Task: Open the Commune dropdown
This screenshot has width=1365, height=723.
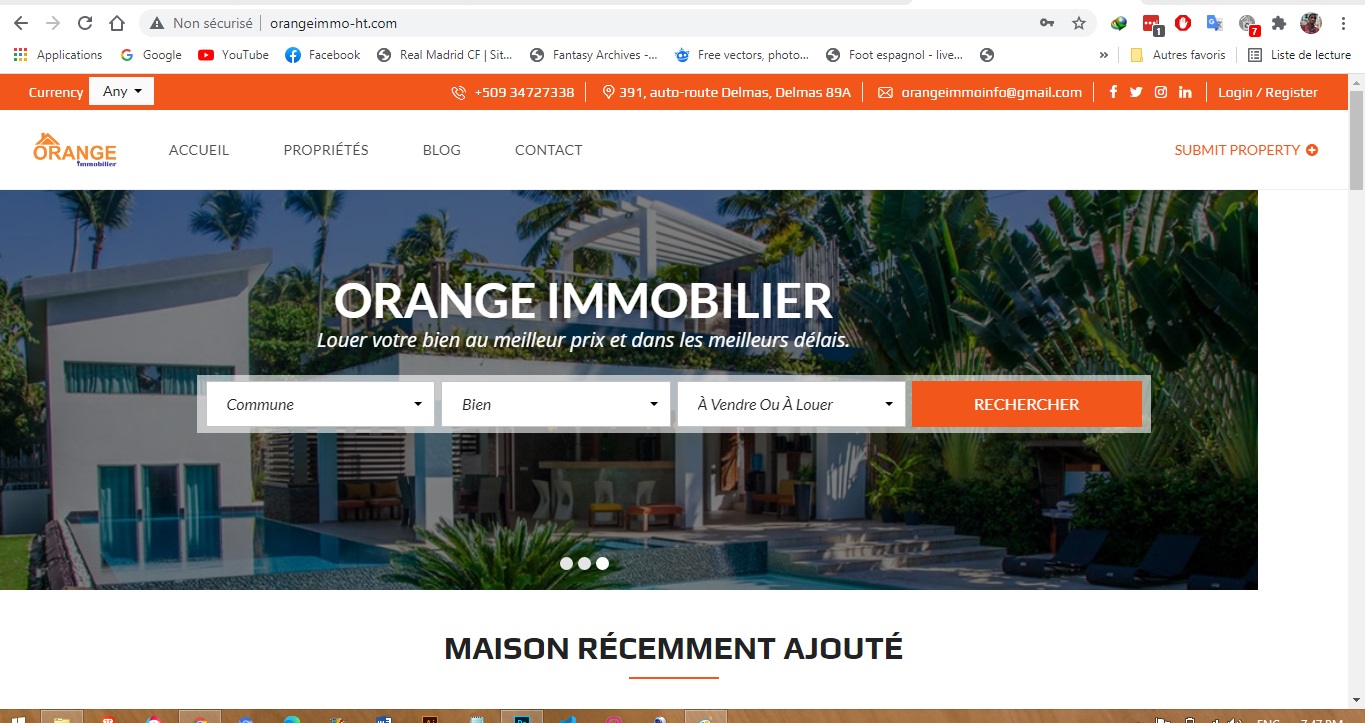Action: 320,404
